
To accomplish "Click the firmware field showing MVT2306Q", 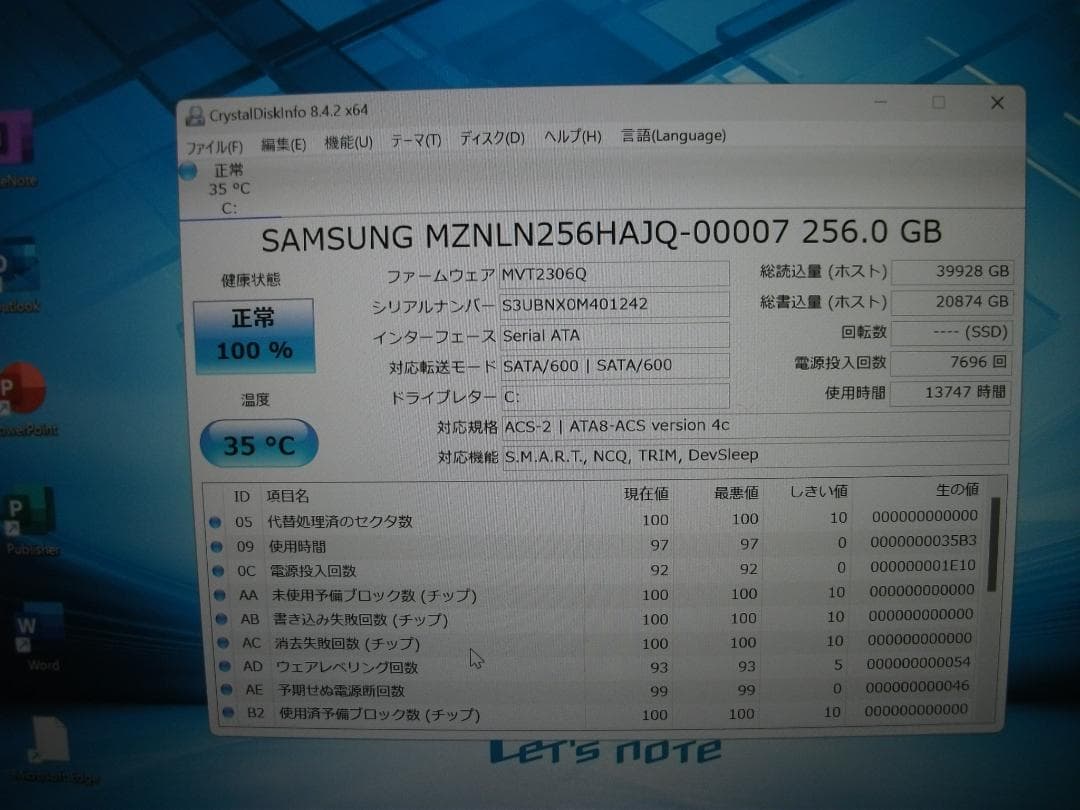I will (x=614, y=274).
